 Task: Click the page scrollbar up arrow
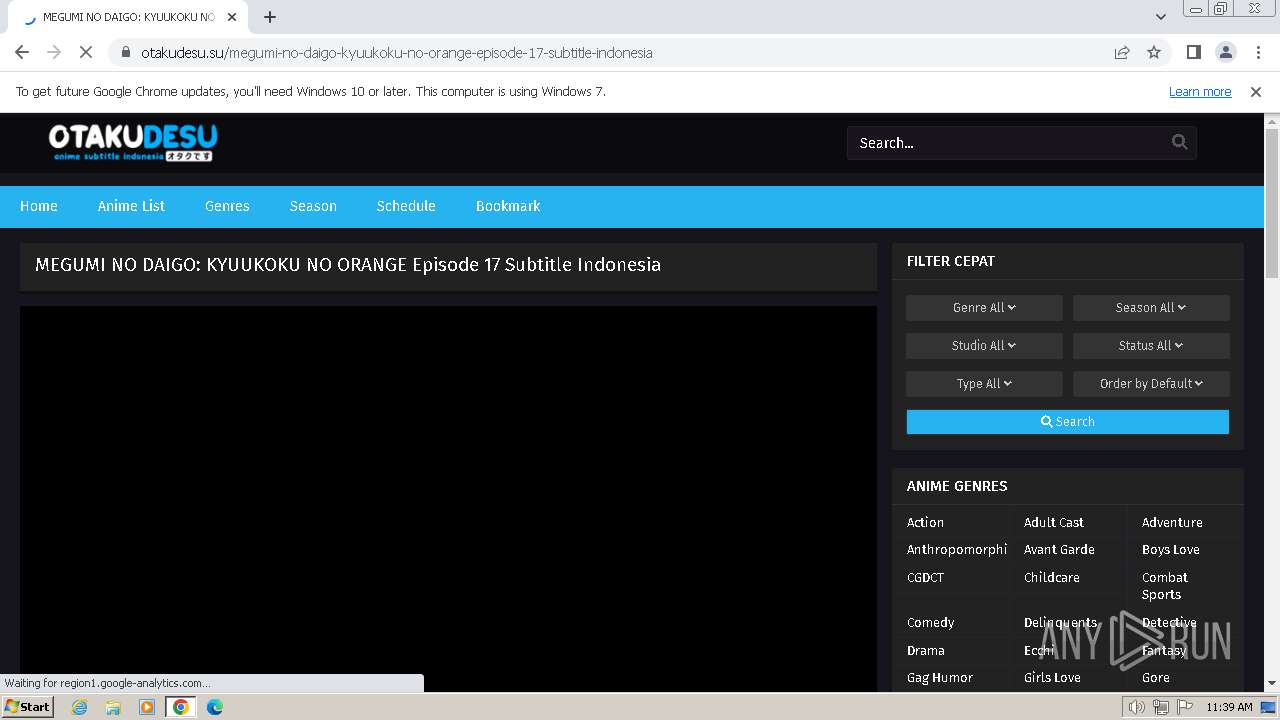(1272, 121)
